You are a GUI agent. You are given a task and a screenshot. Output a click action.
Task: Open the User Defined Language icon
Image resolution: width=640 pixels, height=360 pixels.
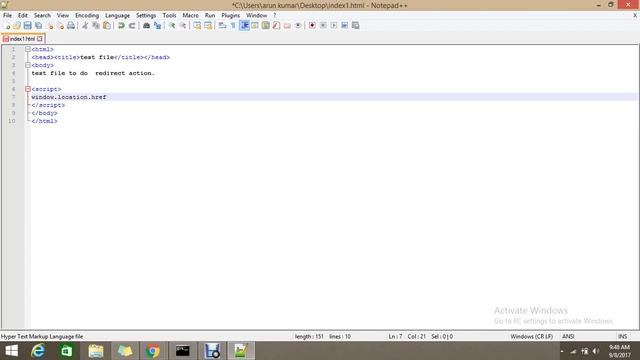pyautogui.click(x=255, y=26)
